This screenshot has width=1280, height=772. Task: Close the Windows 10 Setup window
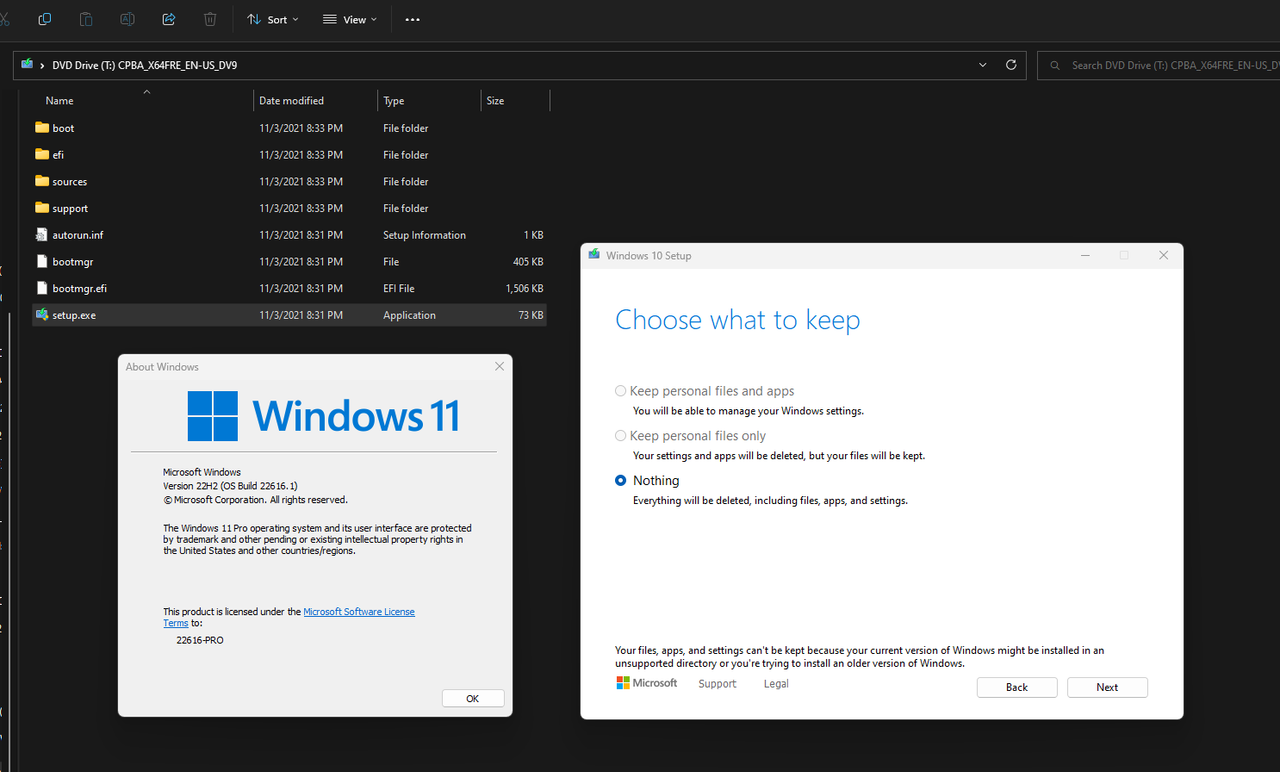tap(1163, 256)
